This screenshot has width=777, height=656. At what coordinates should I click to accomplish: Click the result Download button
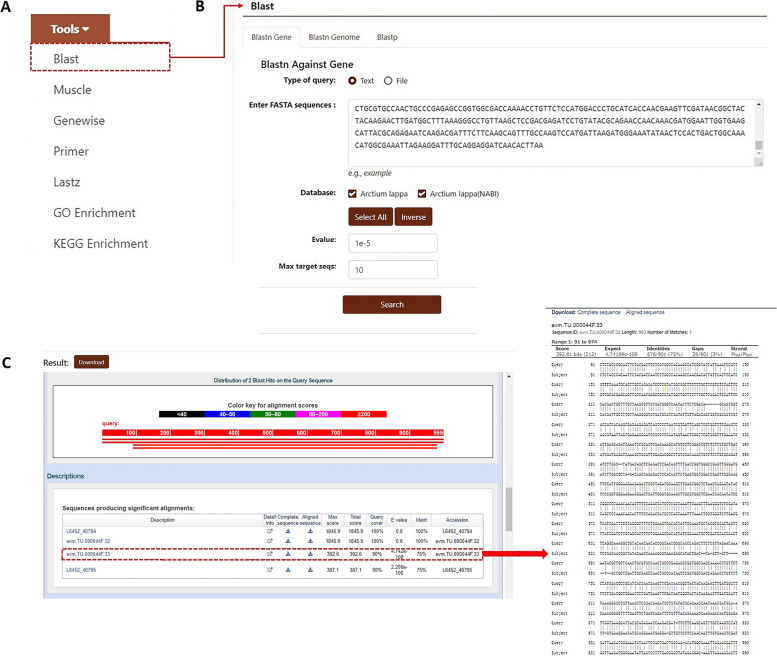coord(90,362)
